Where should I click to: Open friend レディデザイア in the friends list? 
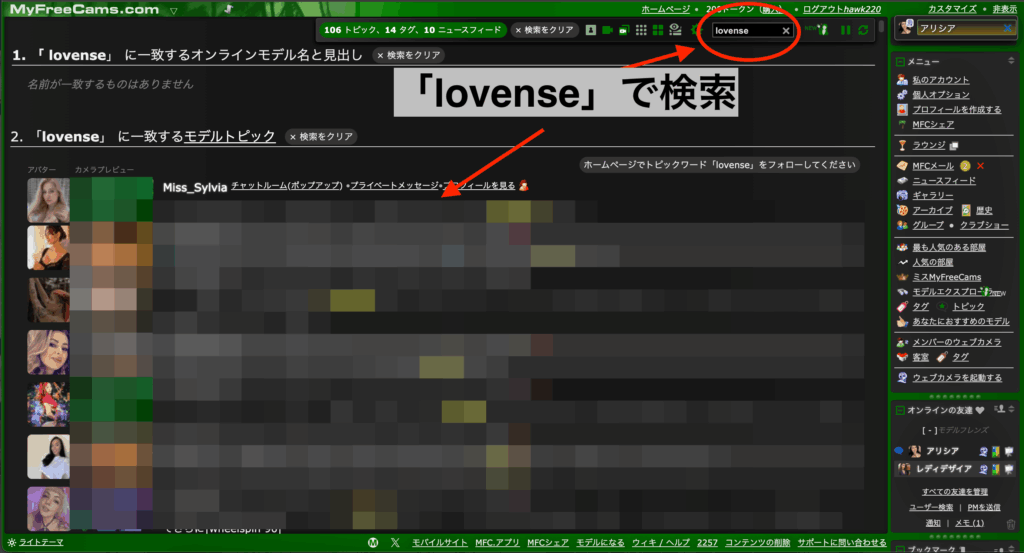click(944, 469)
